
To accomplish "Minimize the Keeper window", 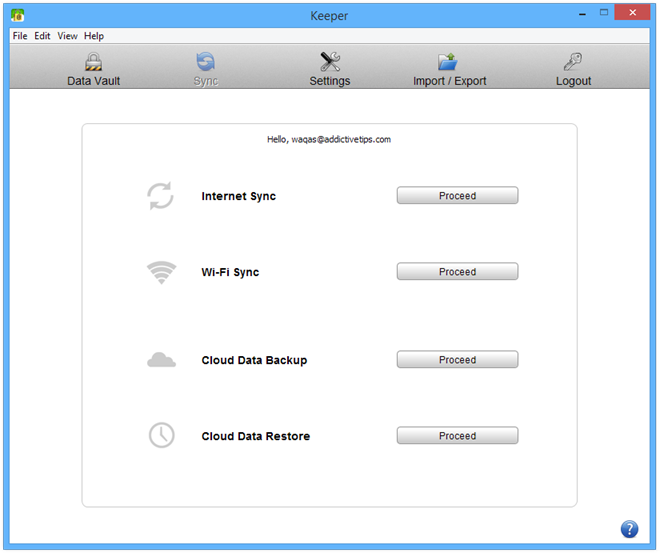I will 583,13.
